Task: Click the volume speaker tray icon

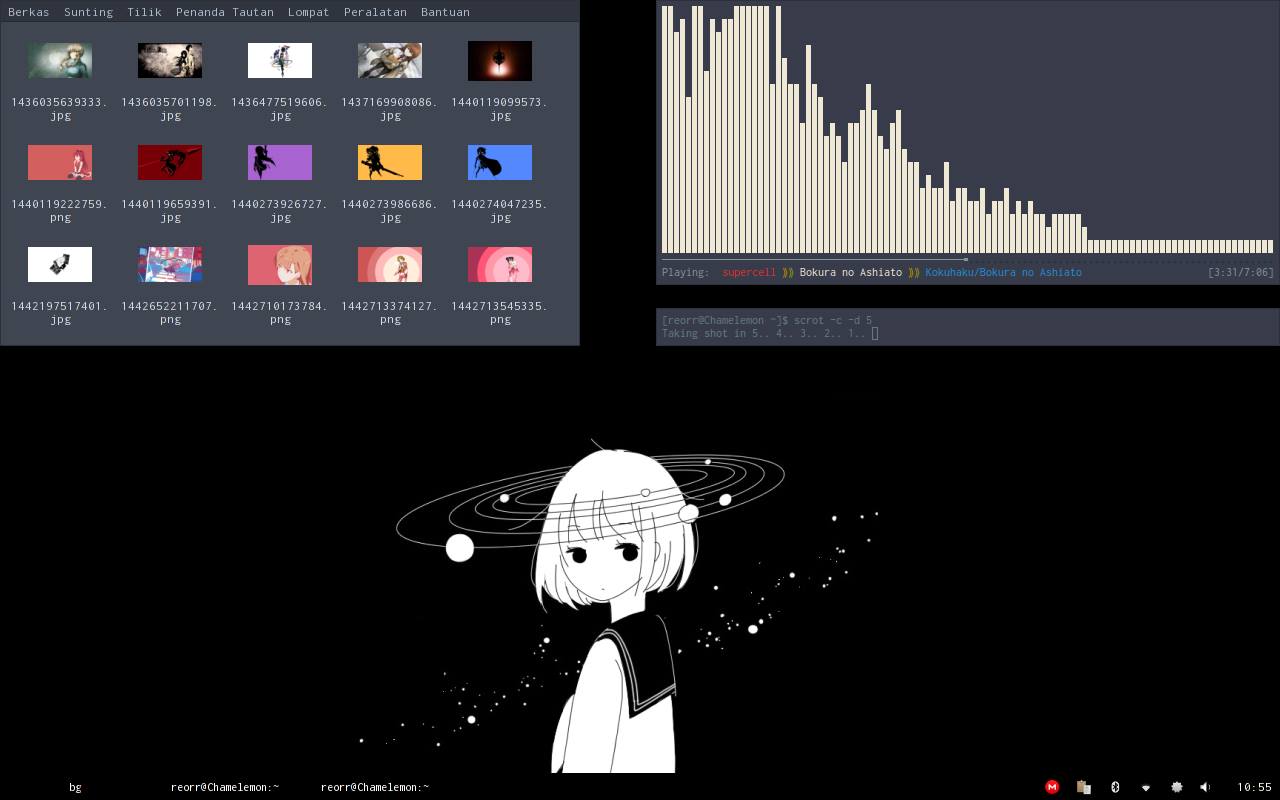Action: pos(1205,787)
